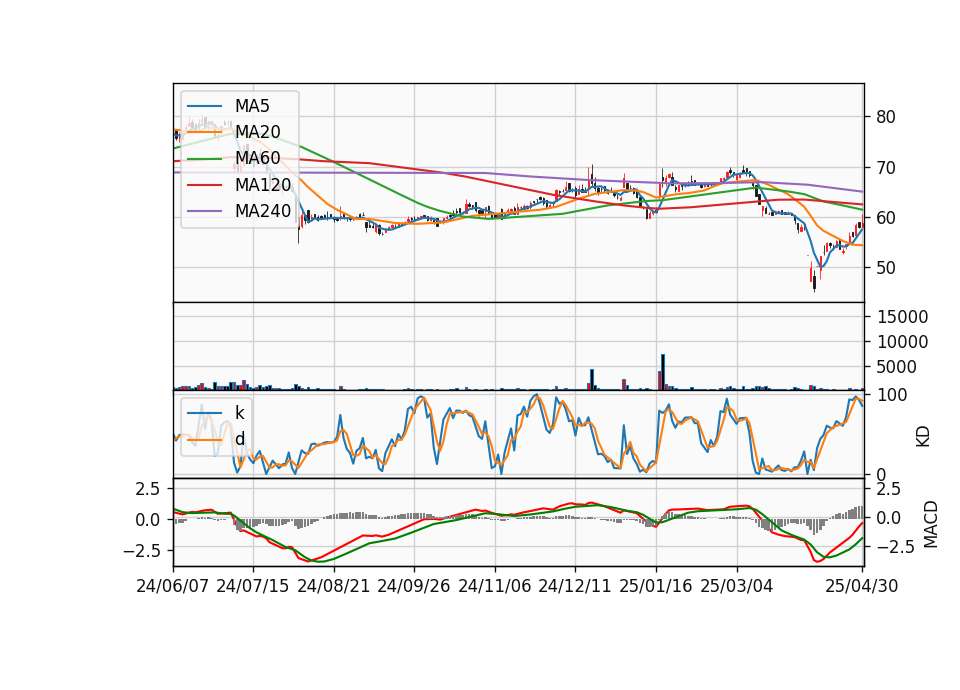Click the 24/08/21 date axis label
Screen dimensions: 960x690
[334, 586]
